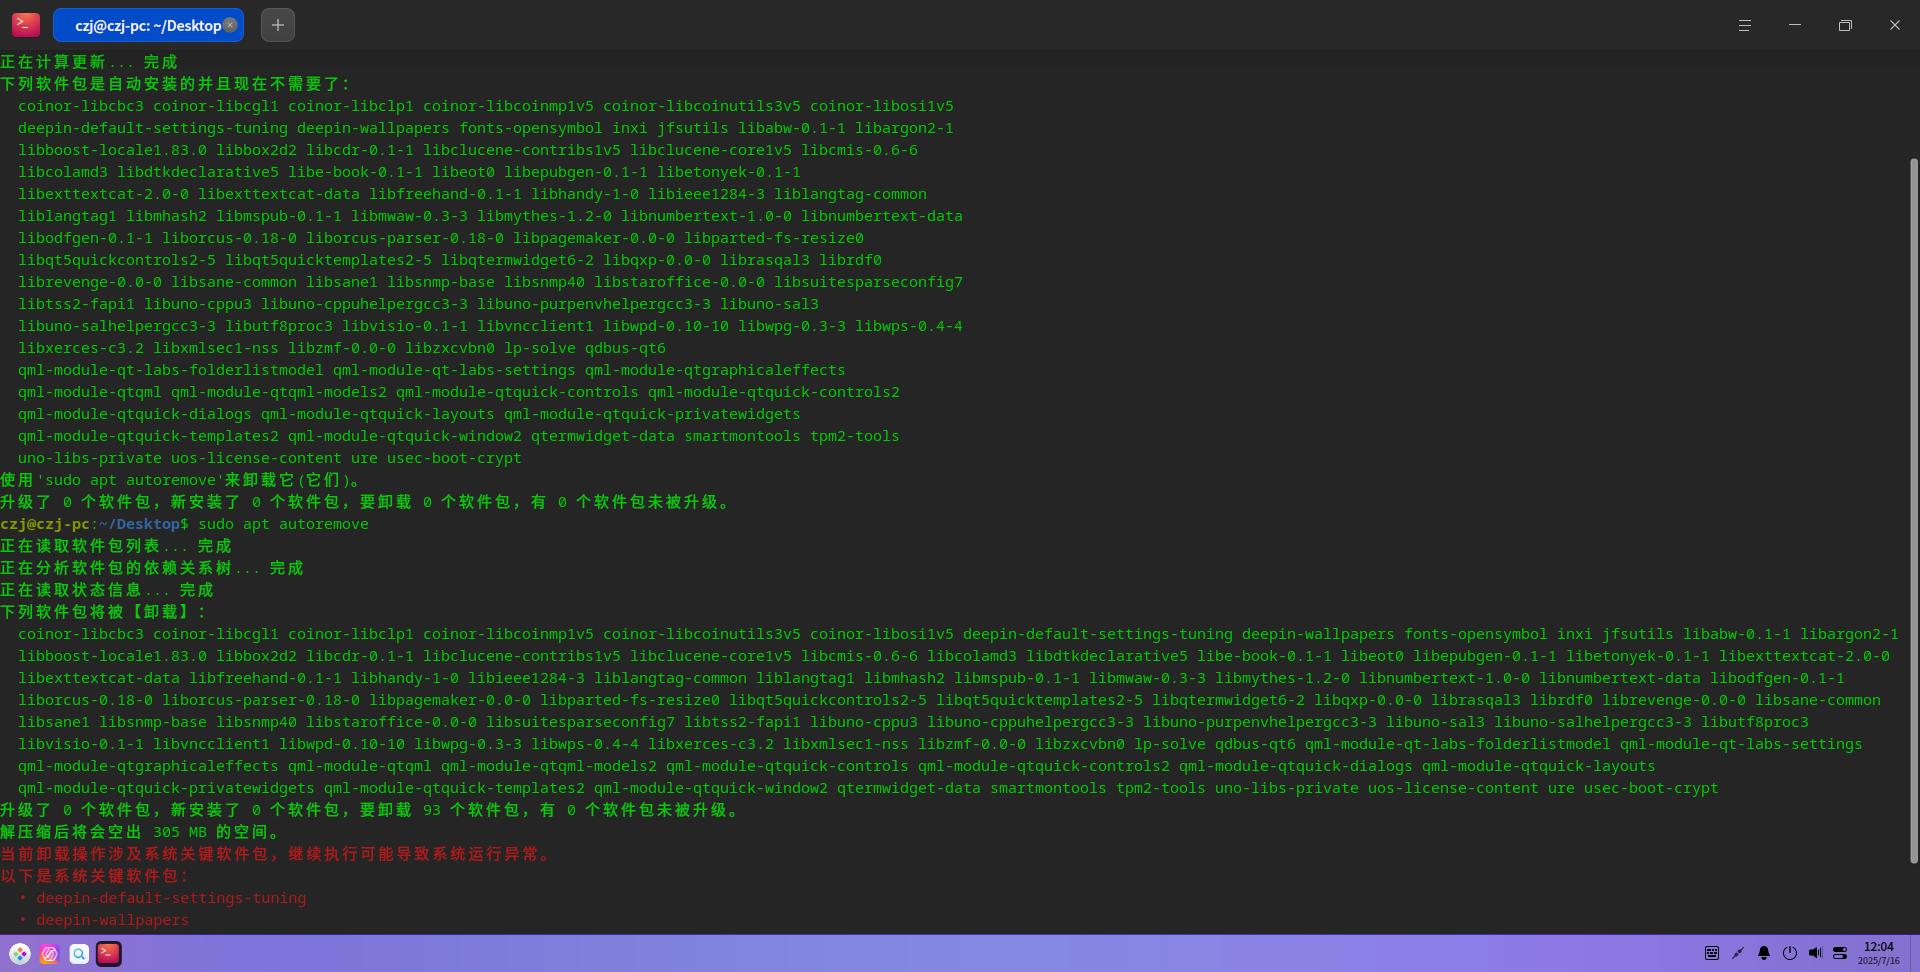Minimize the terminal window

tap(1795, 25)
